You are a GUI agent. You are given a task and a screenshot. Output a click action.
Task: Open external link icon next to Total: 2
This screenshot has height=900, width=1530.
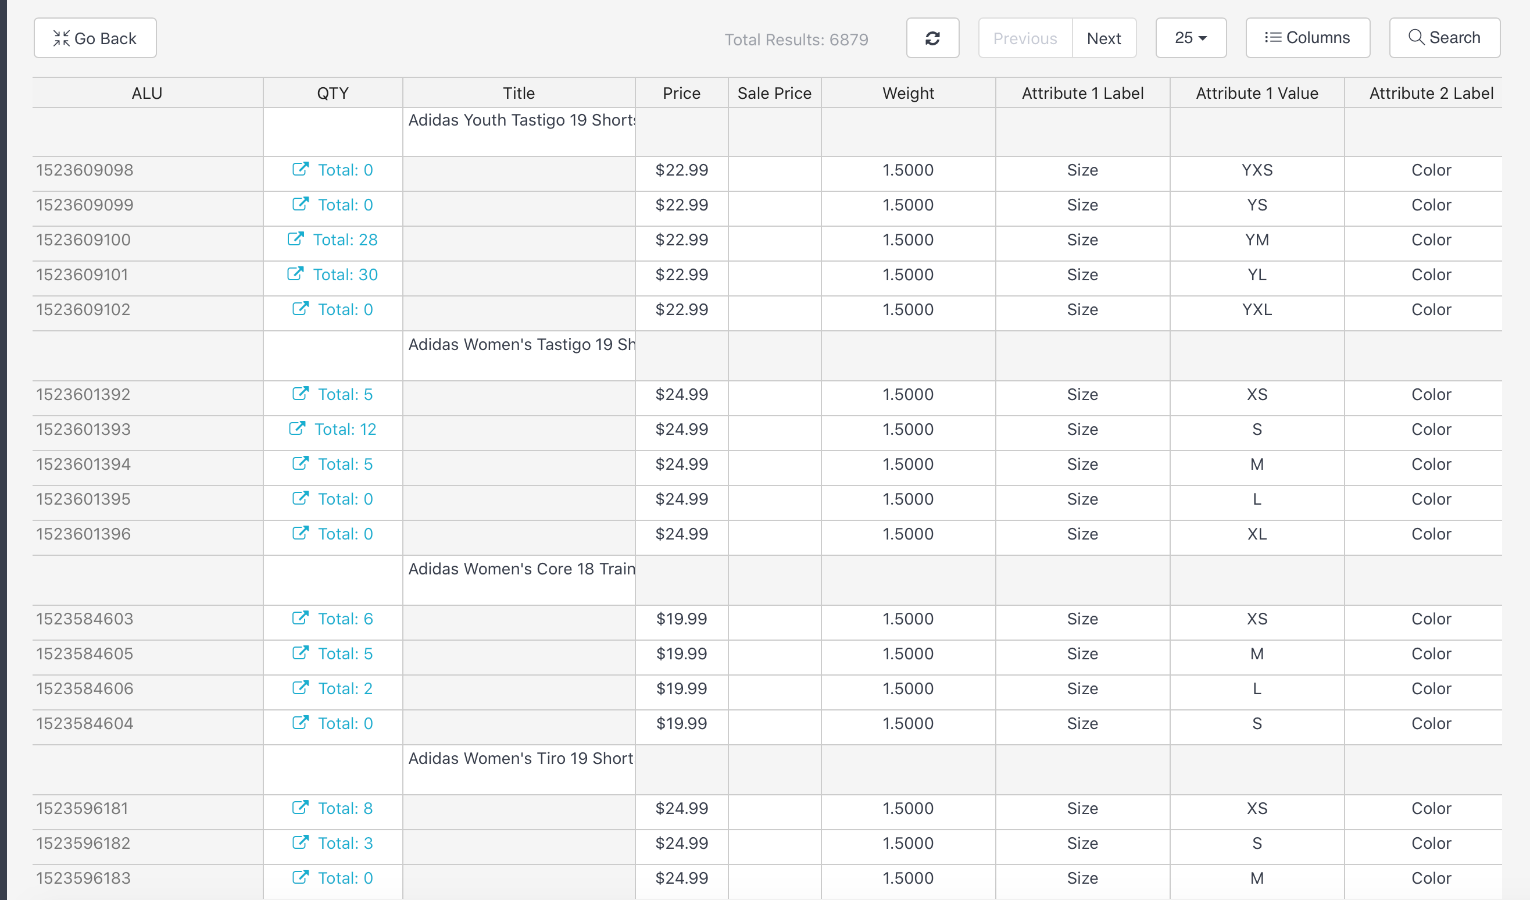pyautogui.click(x=299, y=688)
